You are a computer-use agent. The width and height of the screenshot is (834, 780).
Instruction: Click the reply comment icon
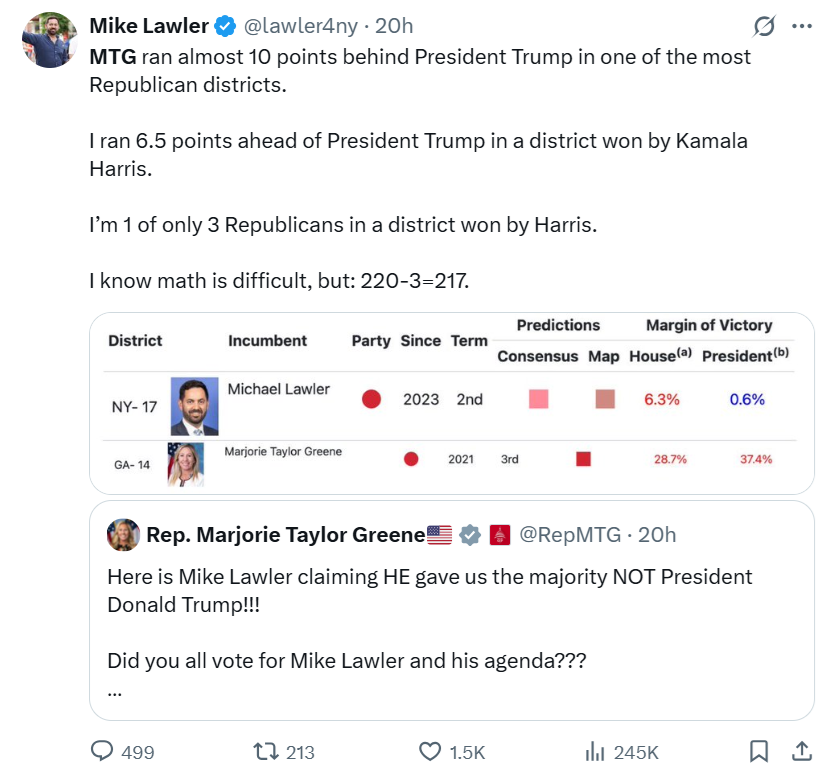pos(103,751)
